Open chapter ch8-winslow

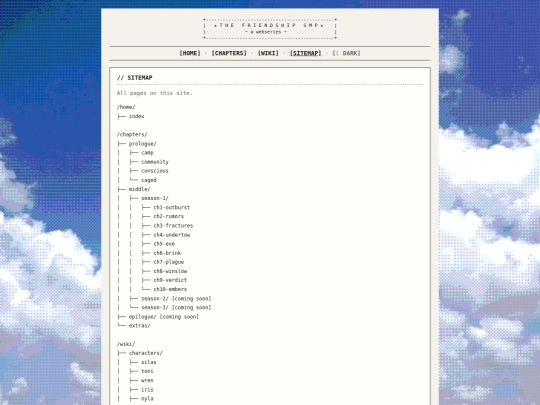pos(170,271)
